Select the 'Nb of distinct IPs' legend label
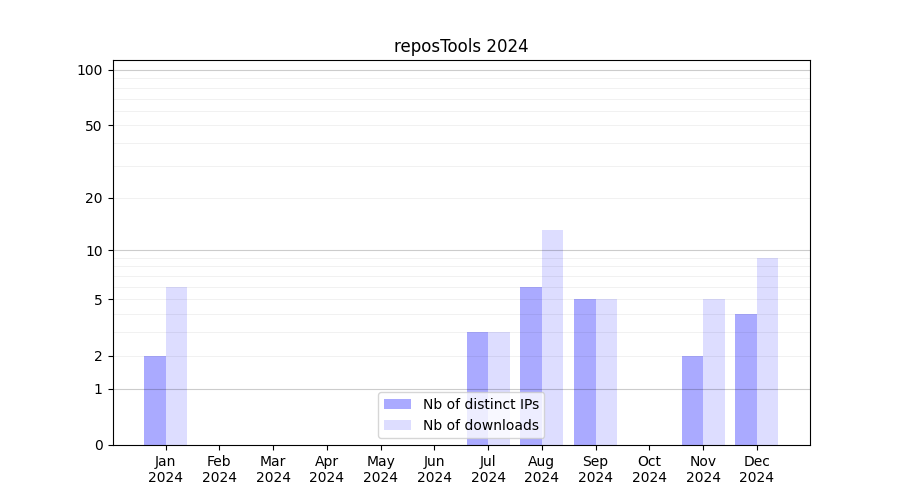The image size is (900, 500). point(480,404)
